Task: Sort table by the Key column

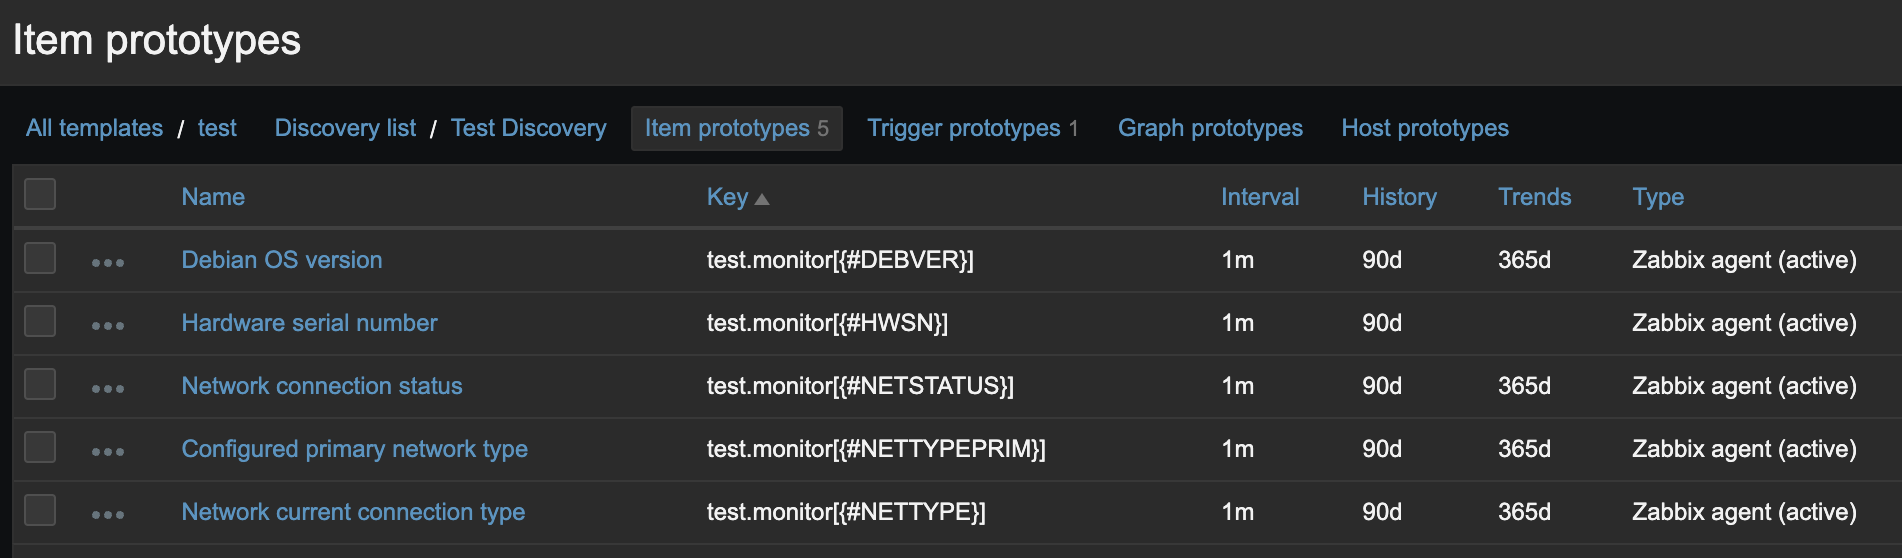Action: coord(727,197)
